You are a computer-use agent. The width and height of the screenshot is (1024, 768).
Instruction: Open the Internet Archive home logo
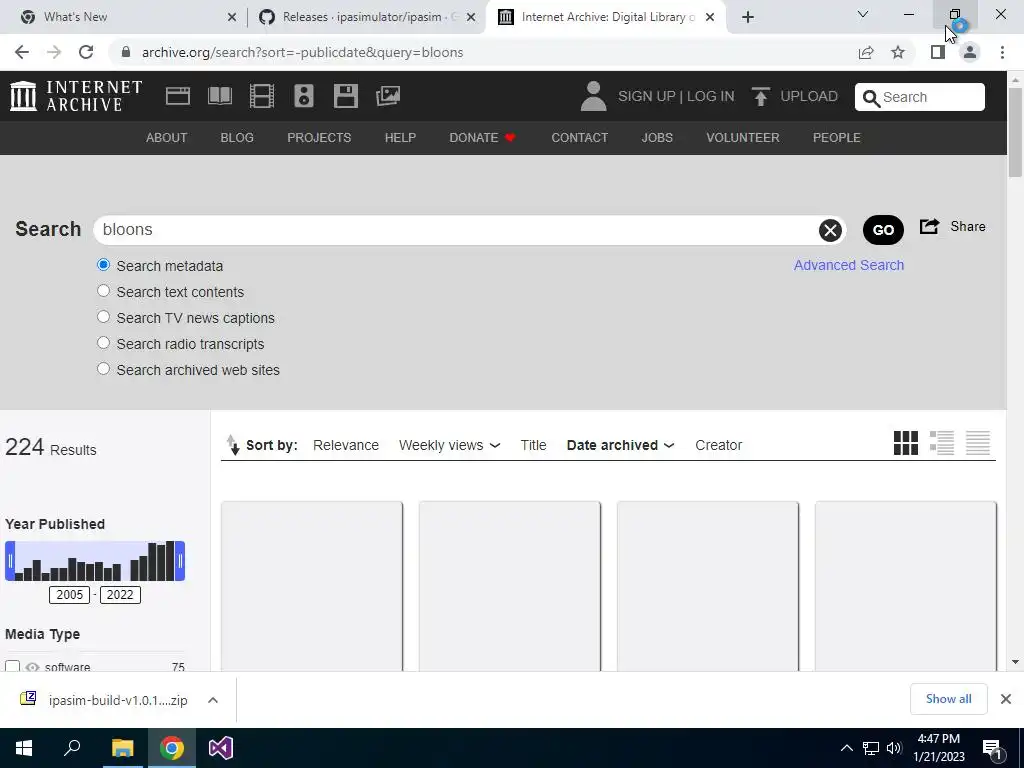tap(76, 96)
